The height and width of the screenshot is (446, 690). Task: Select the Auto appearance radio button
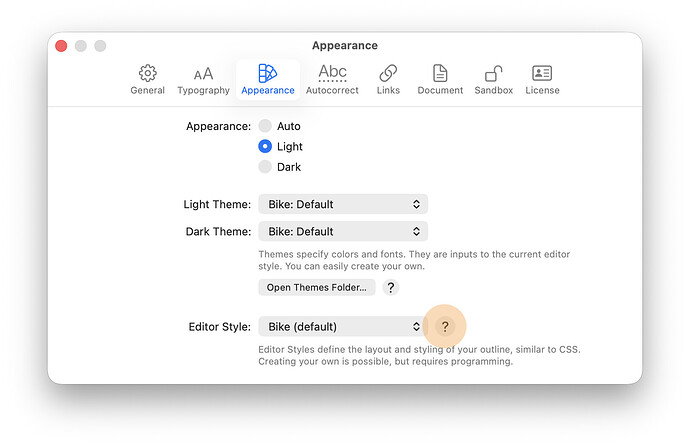pos(265,126)
